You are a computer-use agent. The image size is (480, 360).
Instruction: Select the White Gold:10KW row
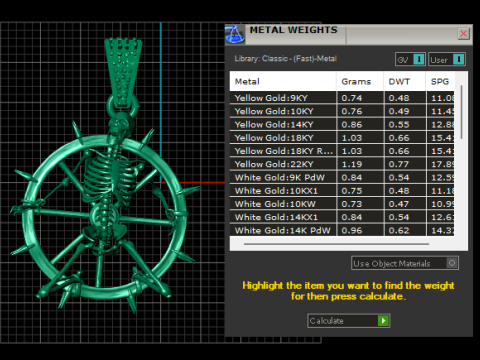pos(342,204)
